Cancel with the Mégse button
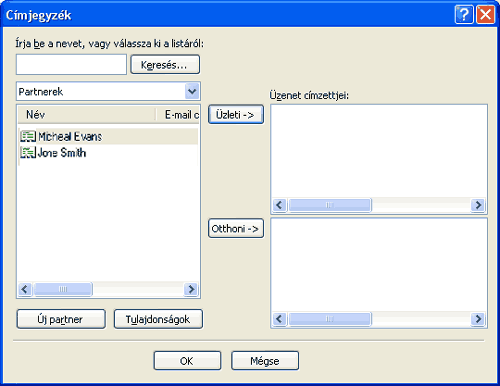 pos(265,361)
